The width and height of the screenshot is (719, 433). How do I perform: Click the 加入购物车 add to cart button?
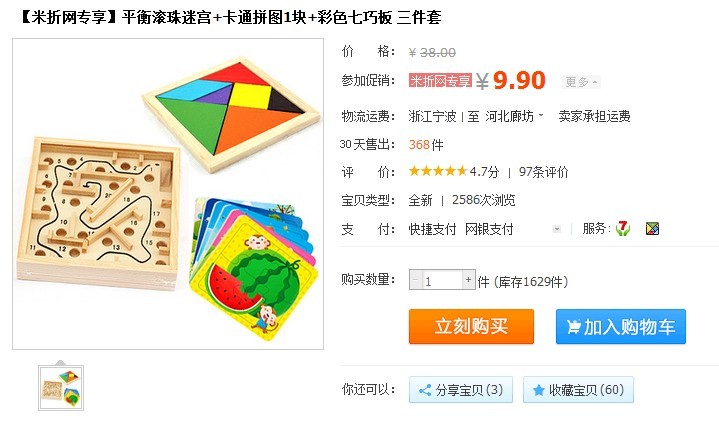[x=621, y=327]
